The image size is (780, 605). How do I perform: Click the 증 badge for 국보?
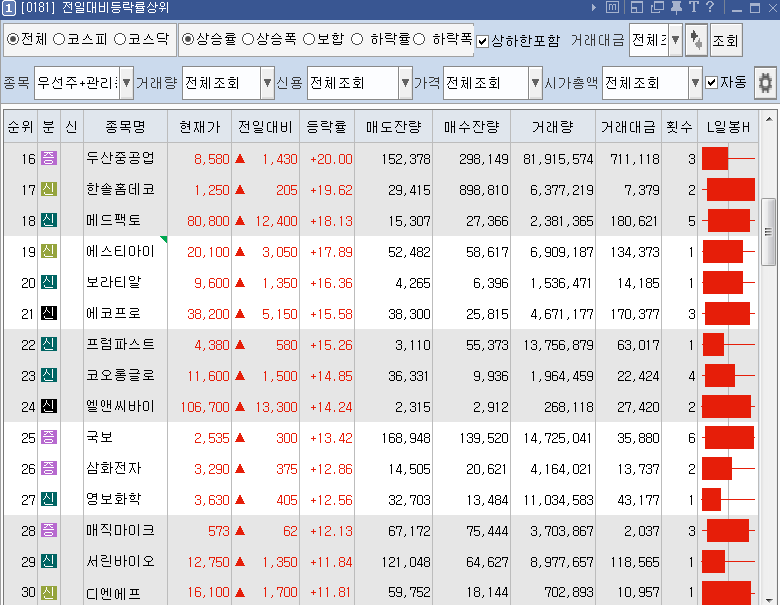(48, 437)
